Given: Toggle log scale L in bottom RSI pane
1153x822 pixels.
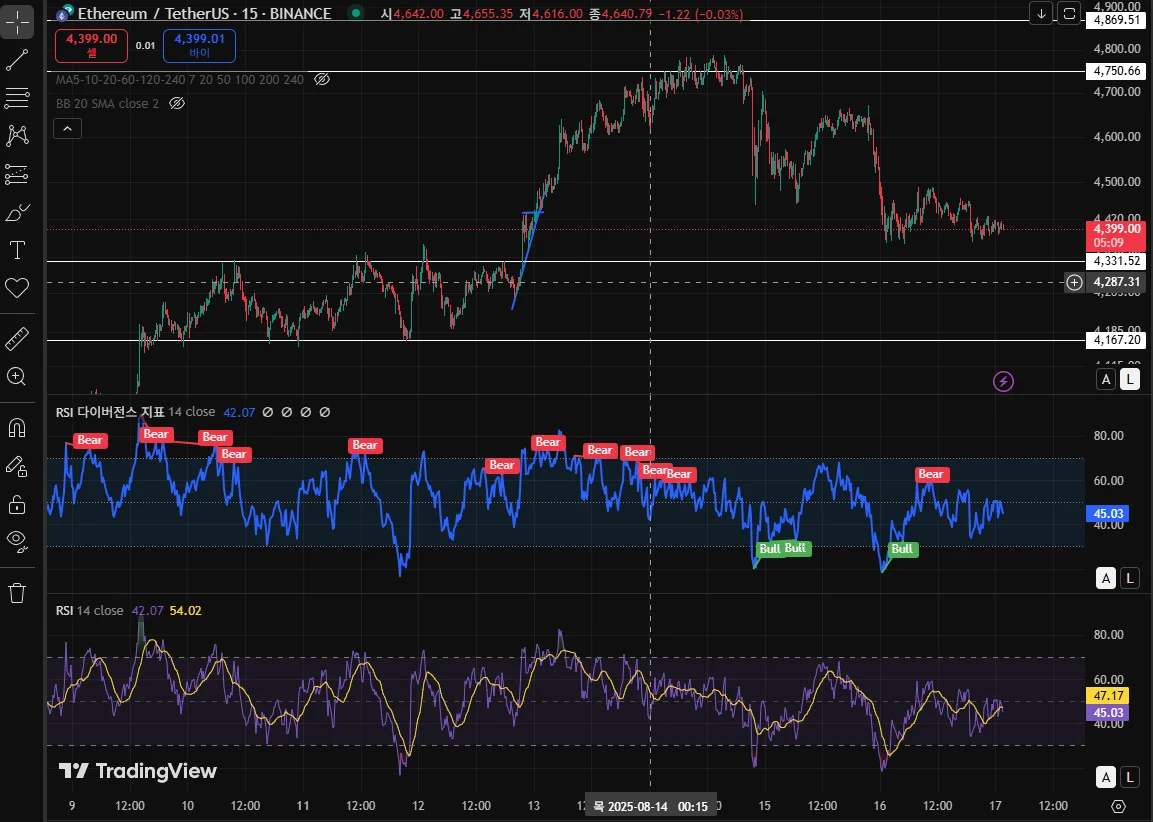Looking at the screenshot, I should click(x=1130, y=776).
